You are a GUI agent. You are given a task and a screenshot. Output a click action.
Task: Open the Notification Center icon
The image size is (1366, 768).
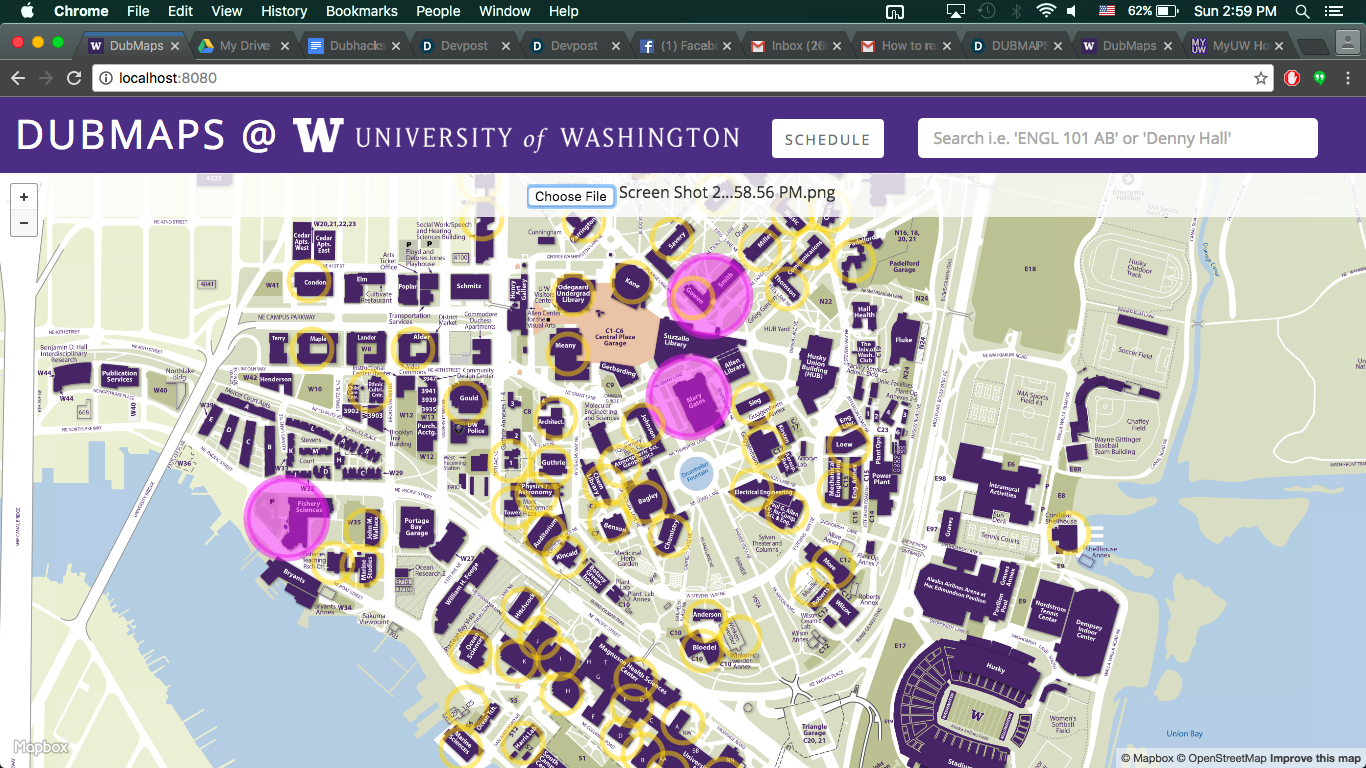click(1333, 11)
